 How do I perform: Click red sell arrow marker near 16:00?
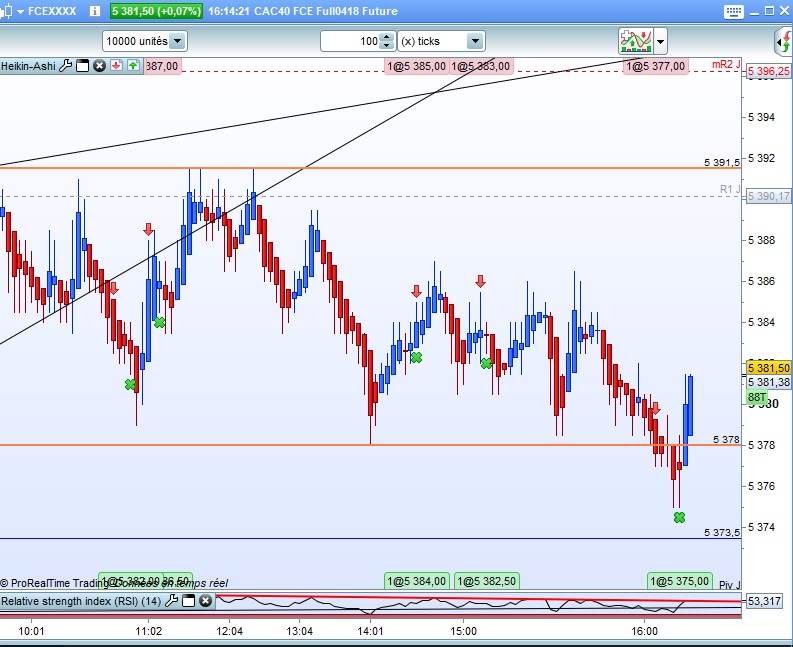click(x=656, y=409)
